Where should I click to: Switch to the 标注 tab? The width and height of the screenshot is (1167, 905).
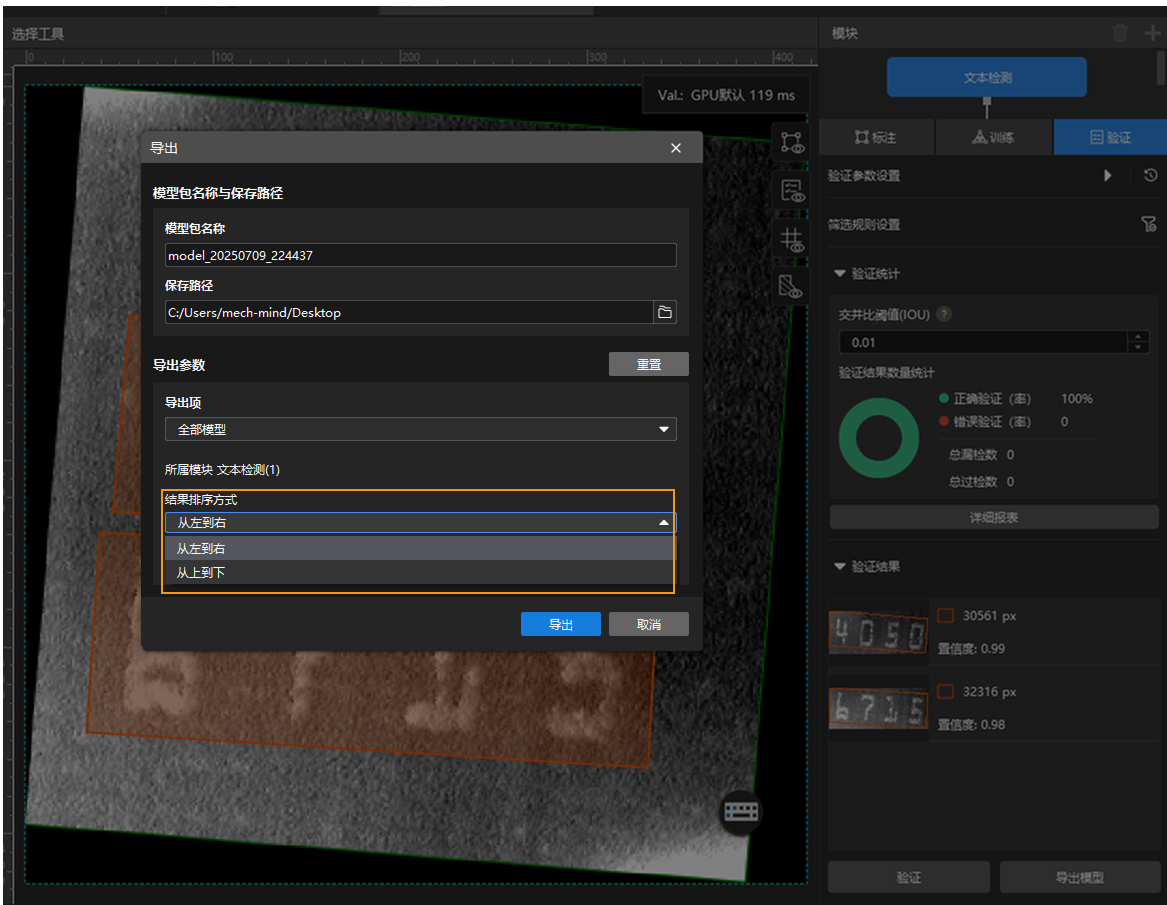[x=875, y=138]
